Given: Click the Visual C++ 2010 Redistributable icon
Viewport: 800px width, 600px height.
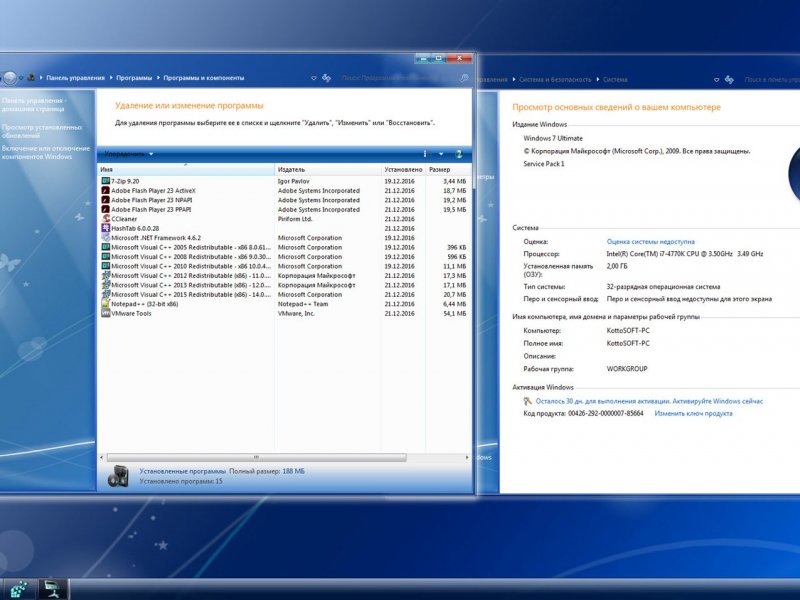Looking at the screenshot, I should click(x=106, y=266).
